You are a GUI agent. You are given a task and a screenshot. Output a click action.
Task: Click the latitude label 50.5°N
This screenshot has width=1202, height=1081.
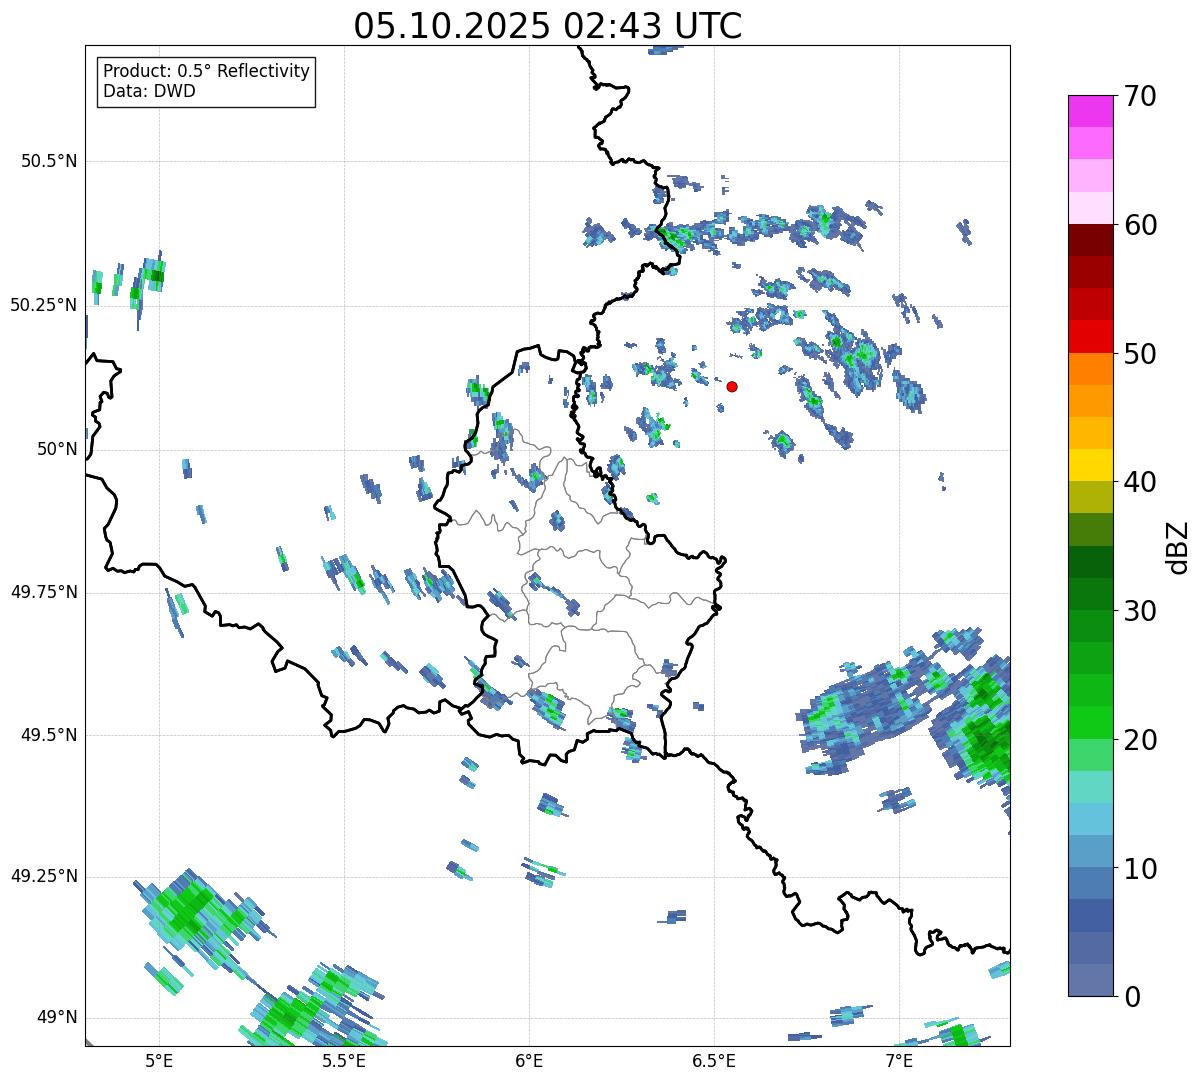49,161
